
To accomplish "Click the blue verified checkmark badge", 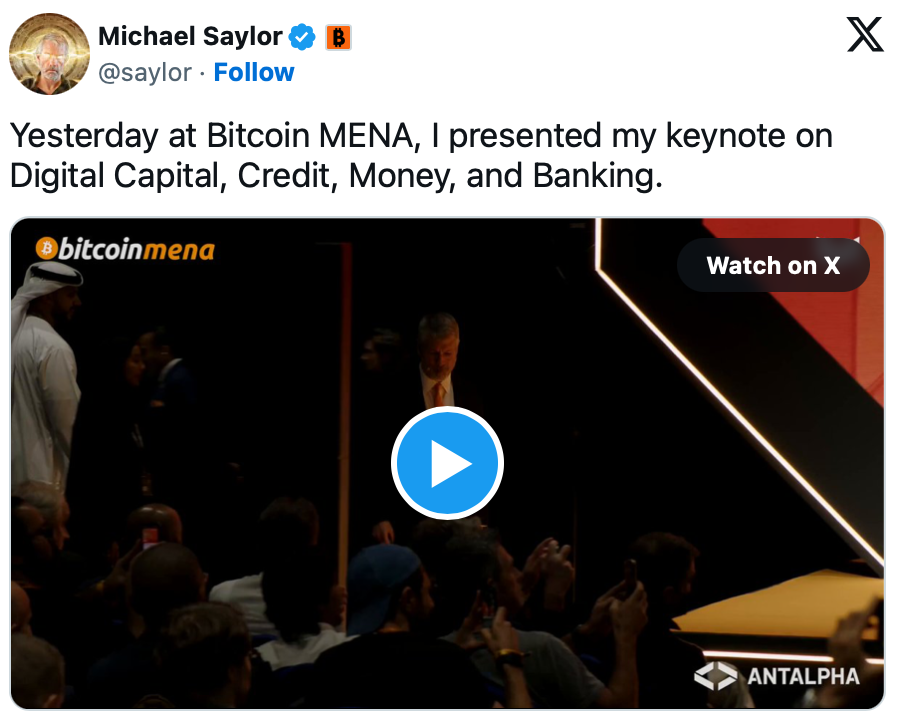I will 302,38.
